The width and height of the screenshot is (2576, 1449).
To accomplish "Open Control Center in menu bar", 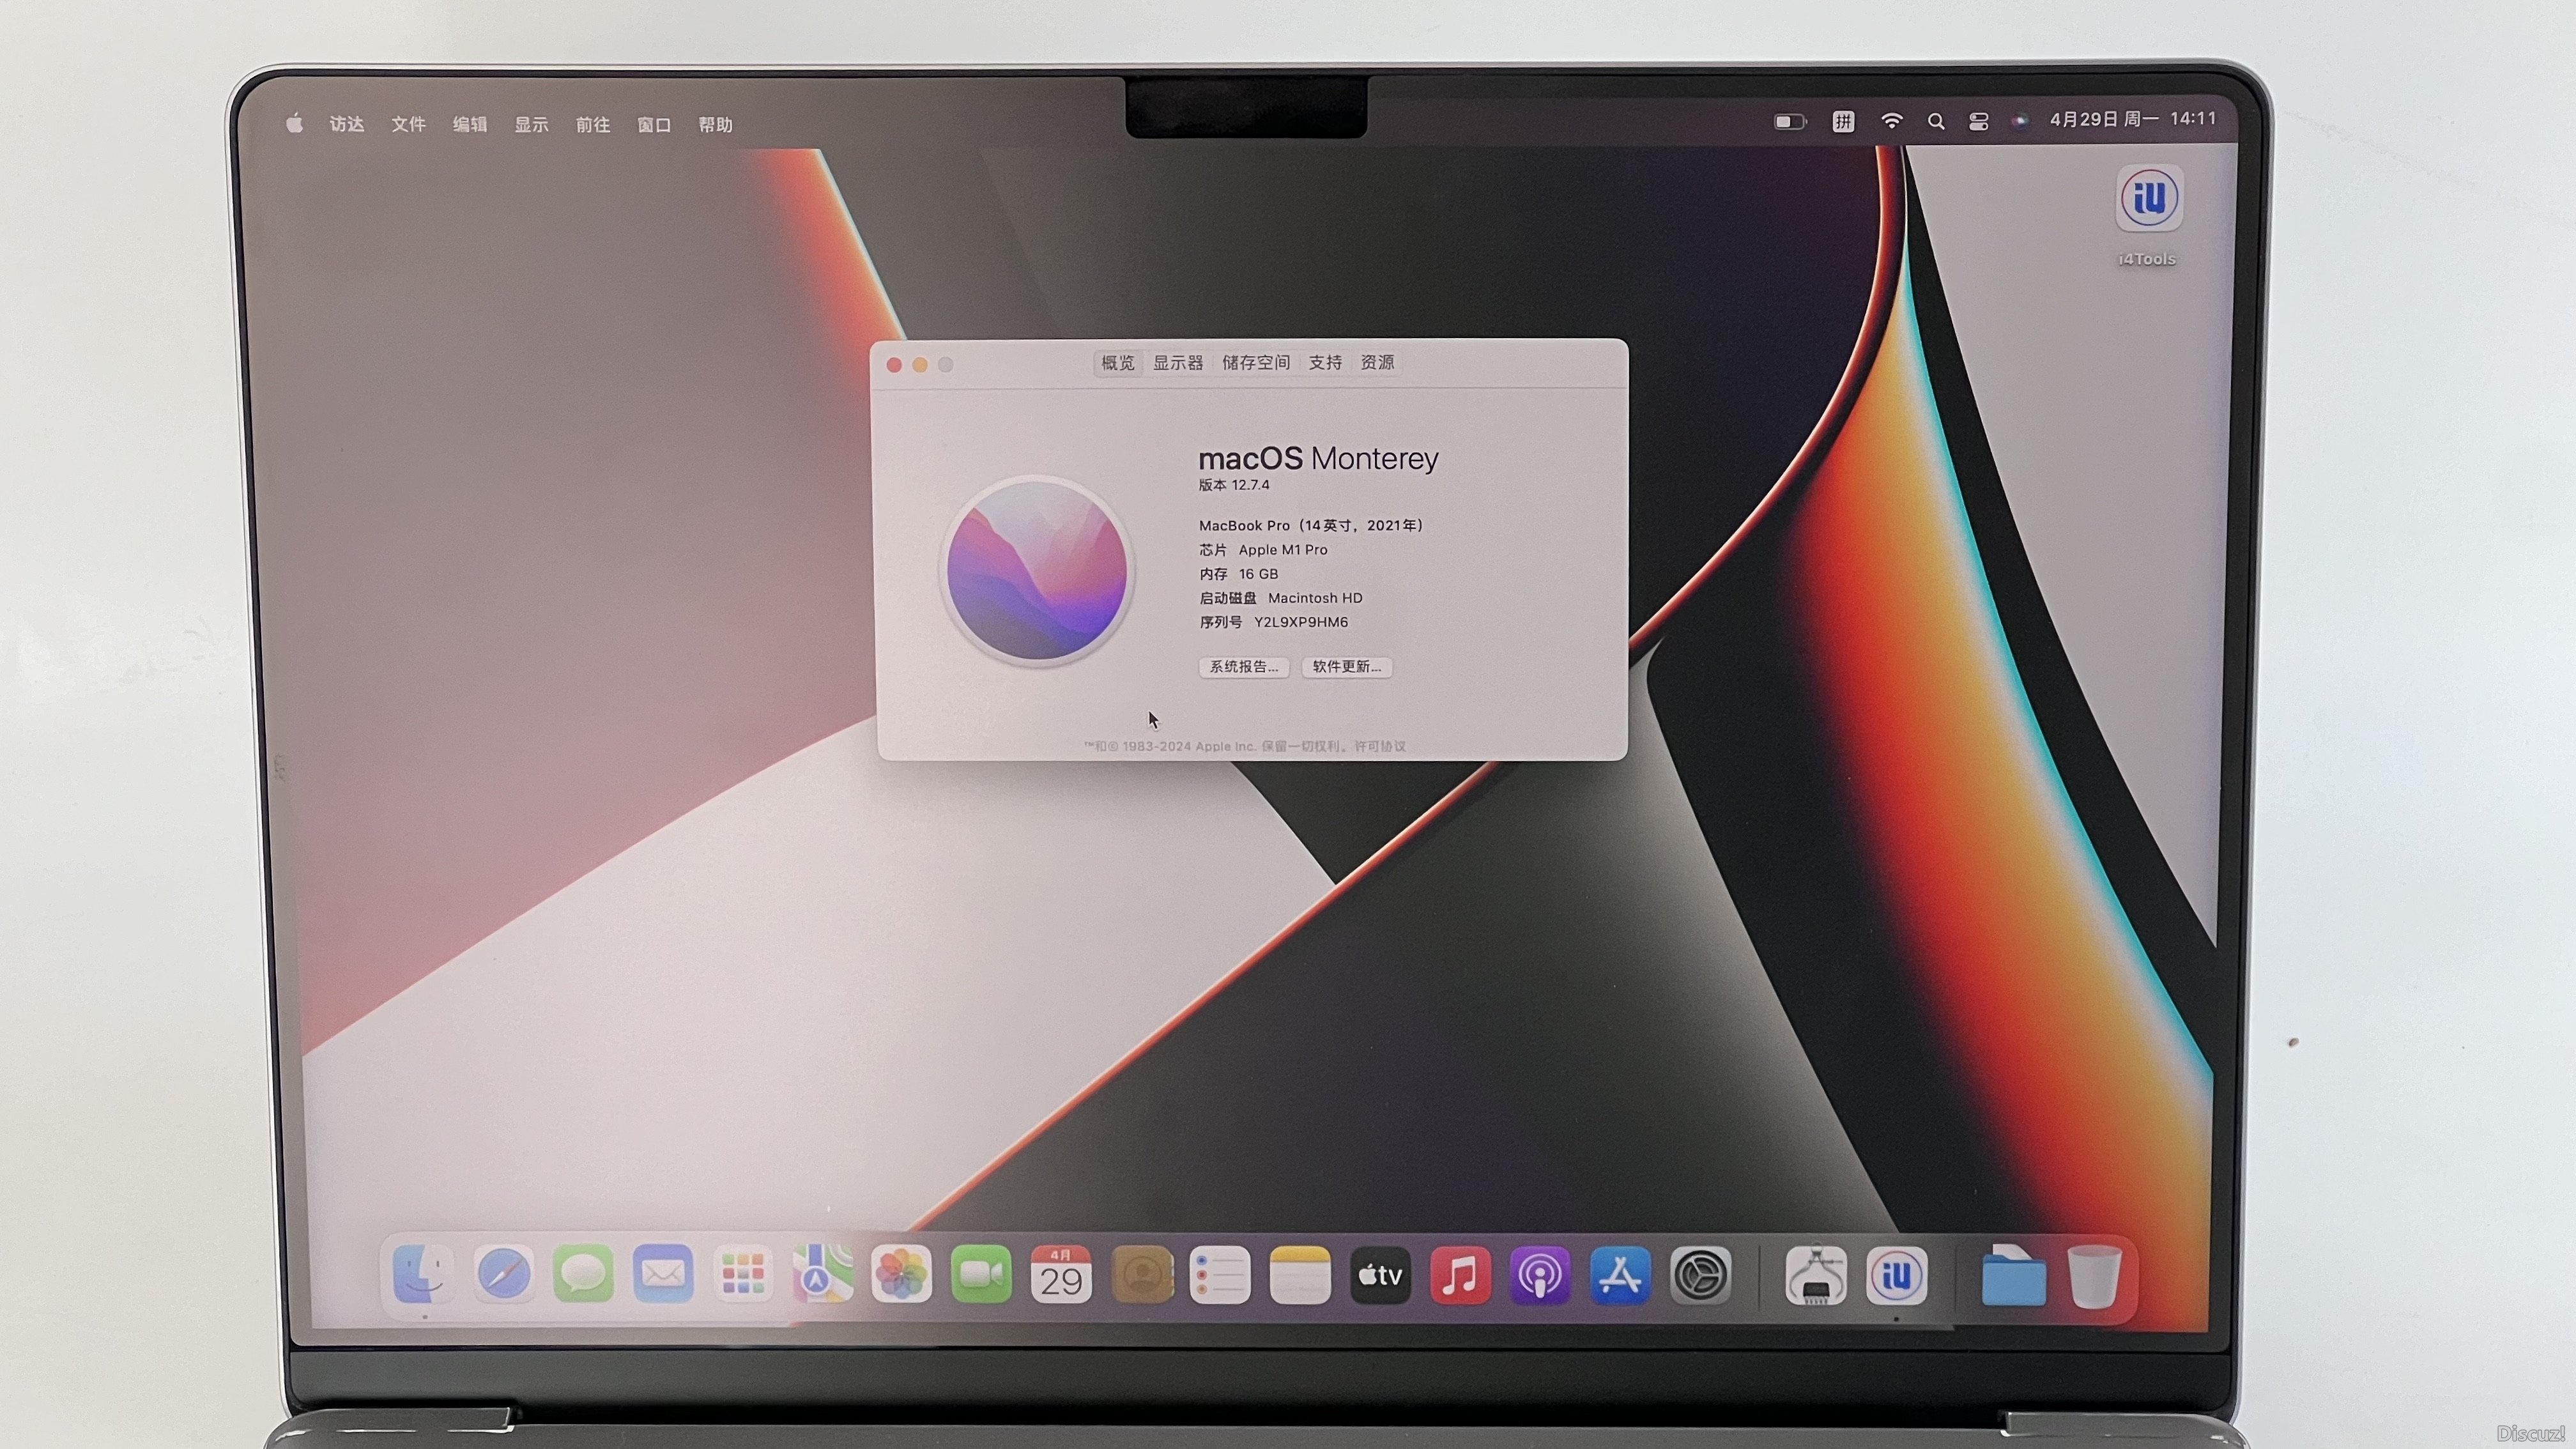I will (1978, 121).
